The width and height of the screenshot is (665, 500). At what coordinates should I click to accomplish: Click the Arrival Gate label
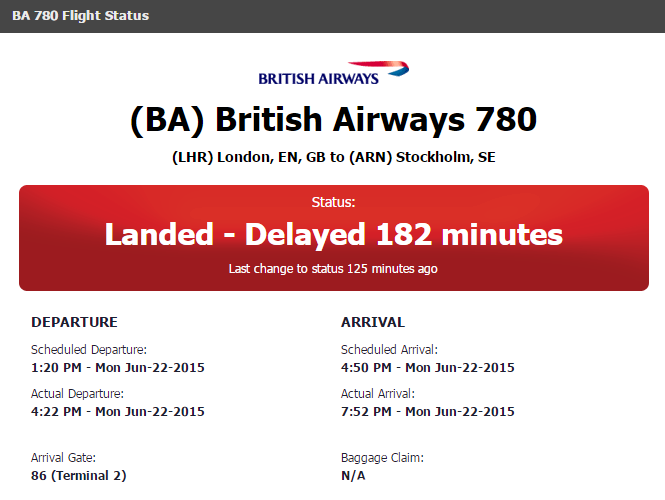pos(64,458)
